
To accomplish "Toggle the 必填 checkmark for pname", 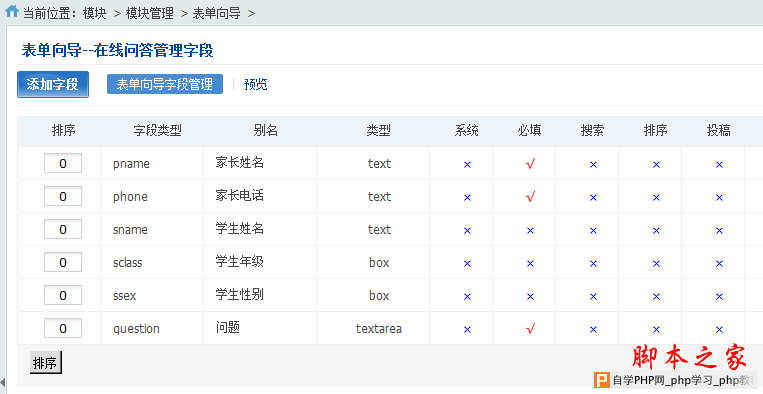I will click(x=530, y=164).
